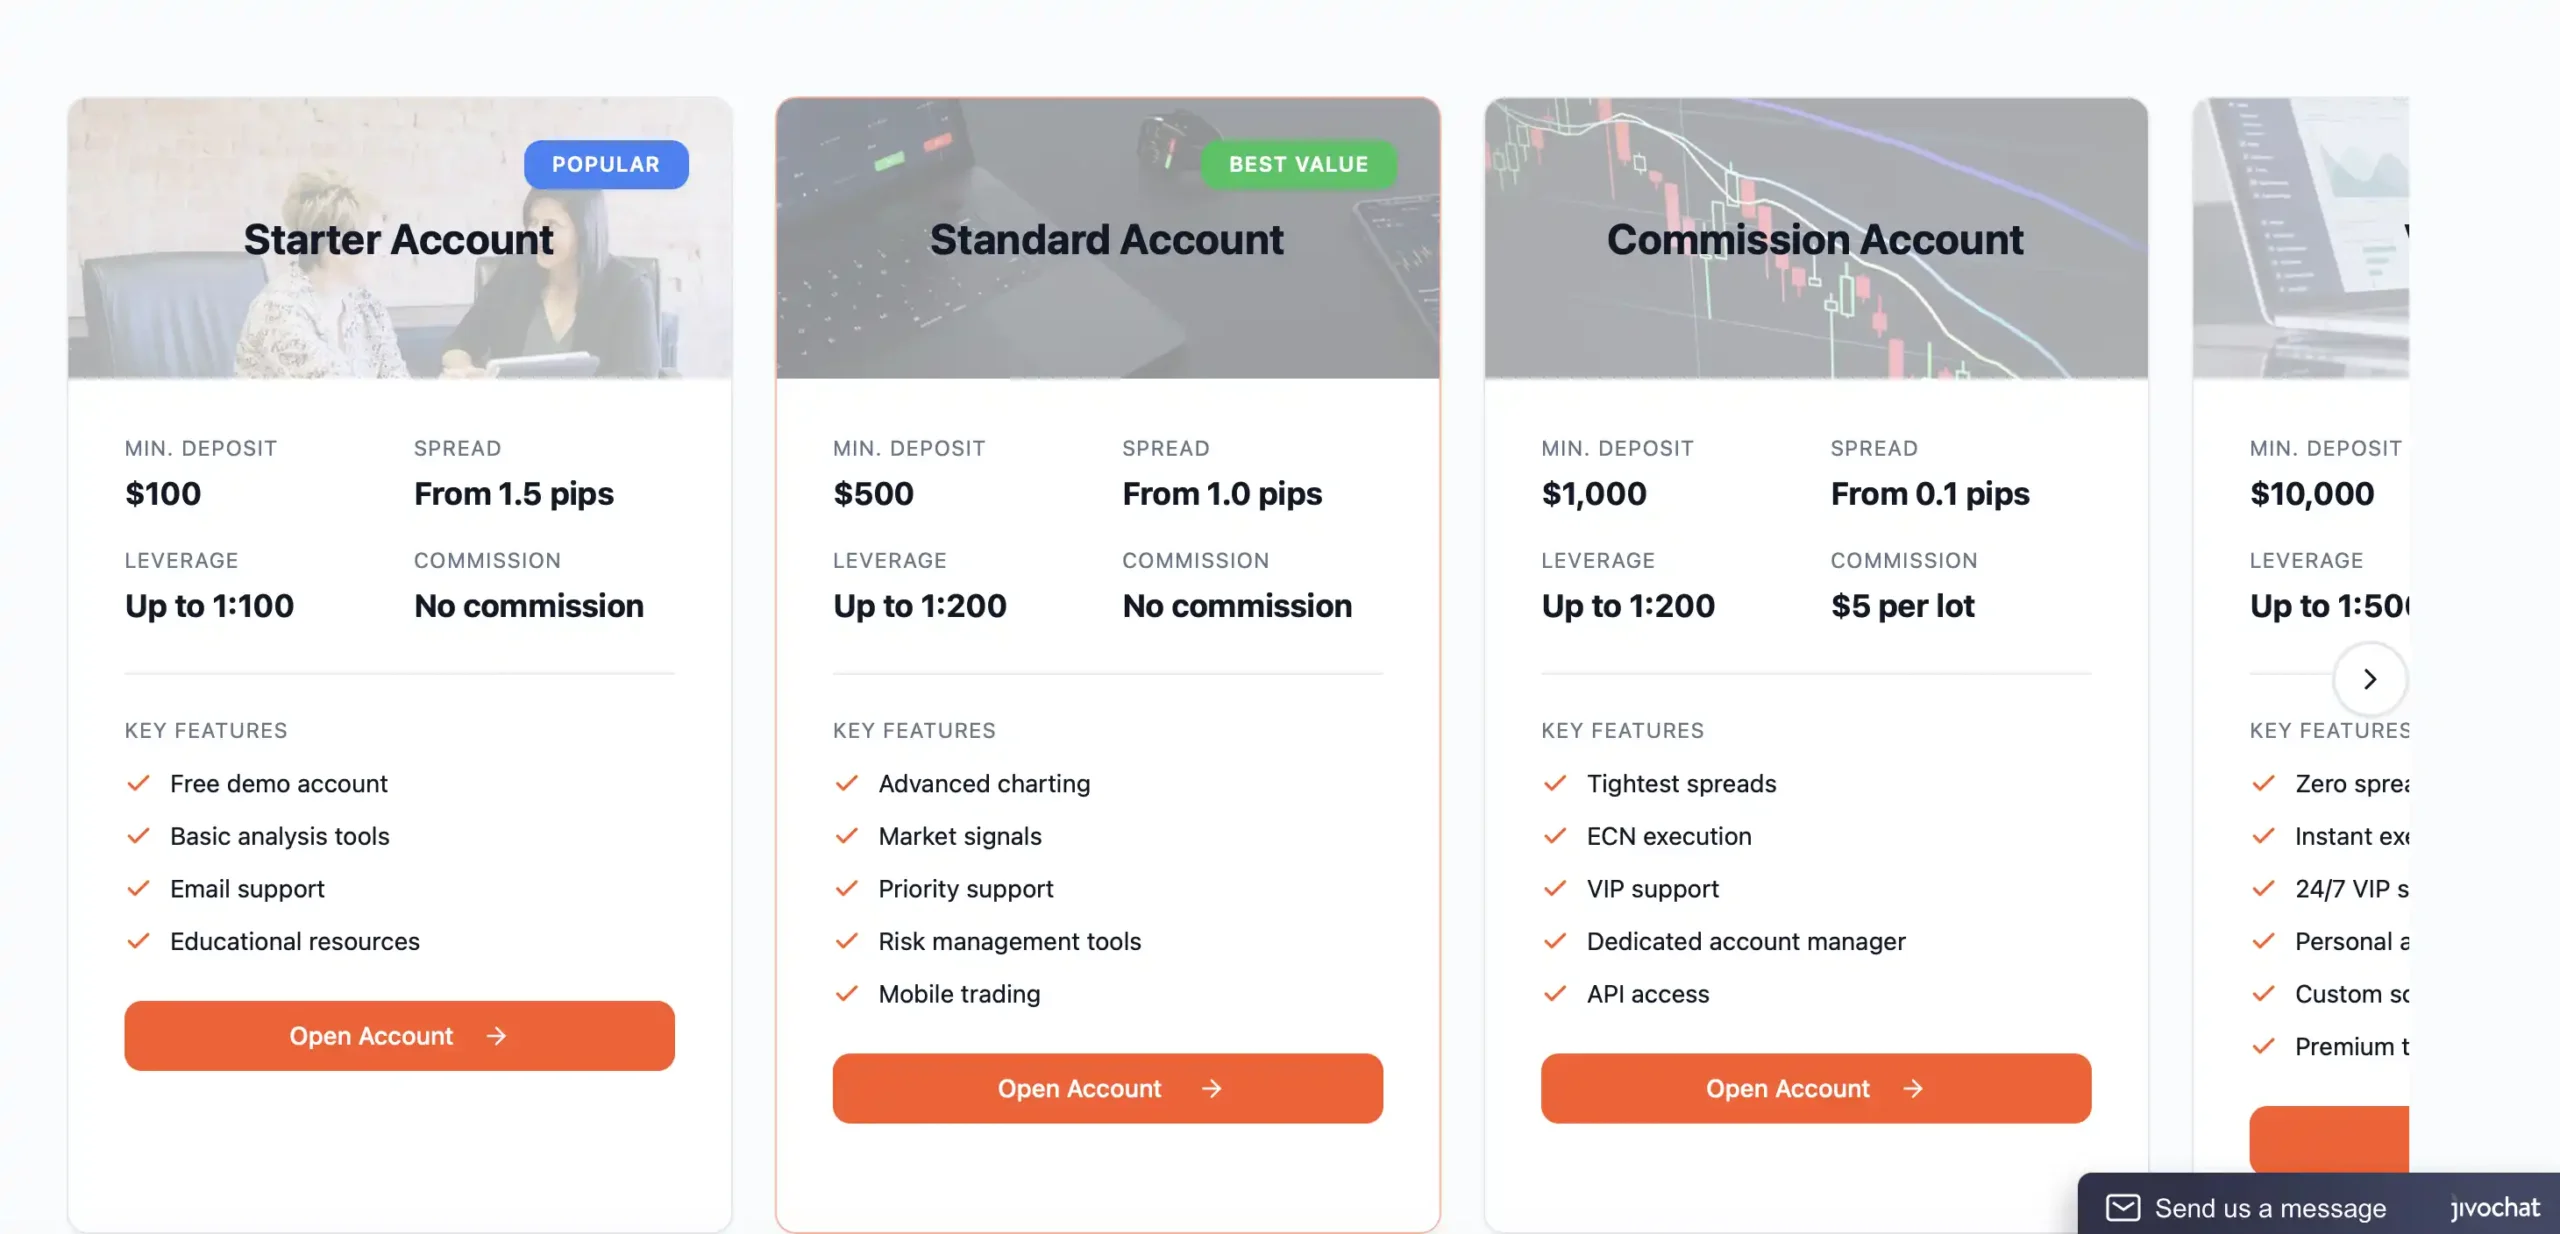The image size is (2560, 1234).
Task: Click the checkmark next to Advanced charting
Action: click(847, 783)
